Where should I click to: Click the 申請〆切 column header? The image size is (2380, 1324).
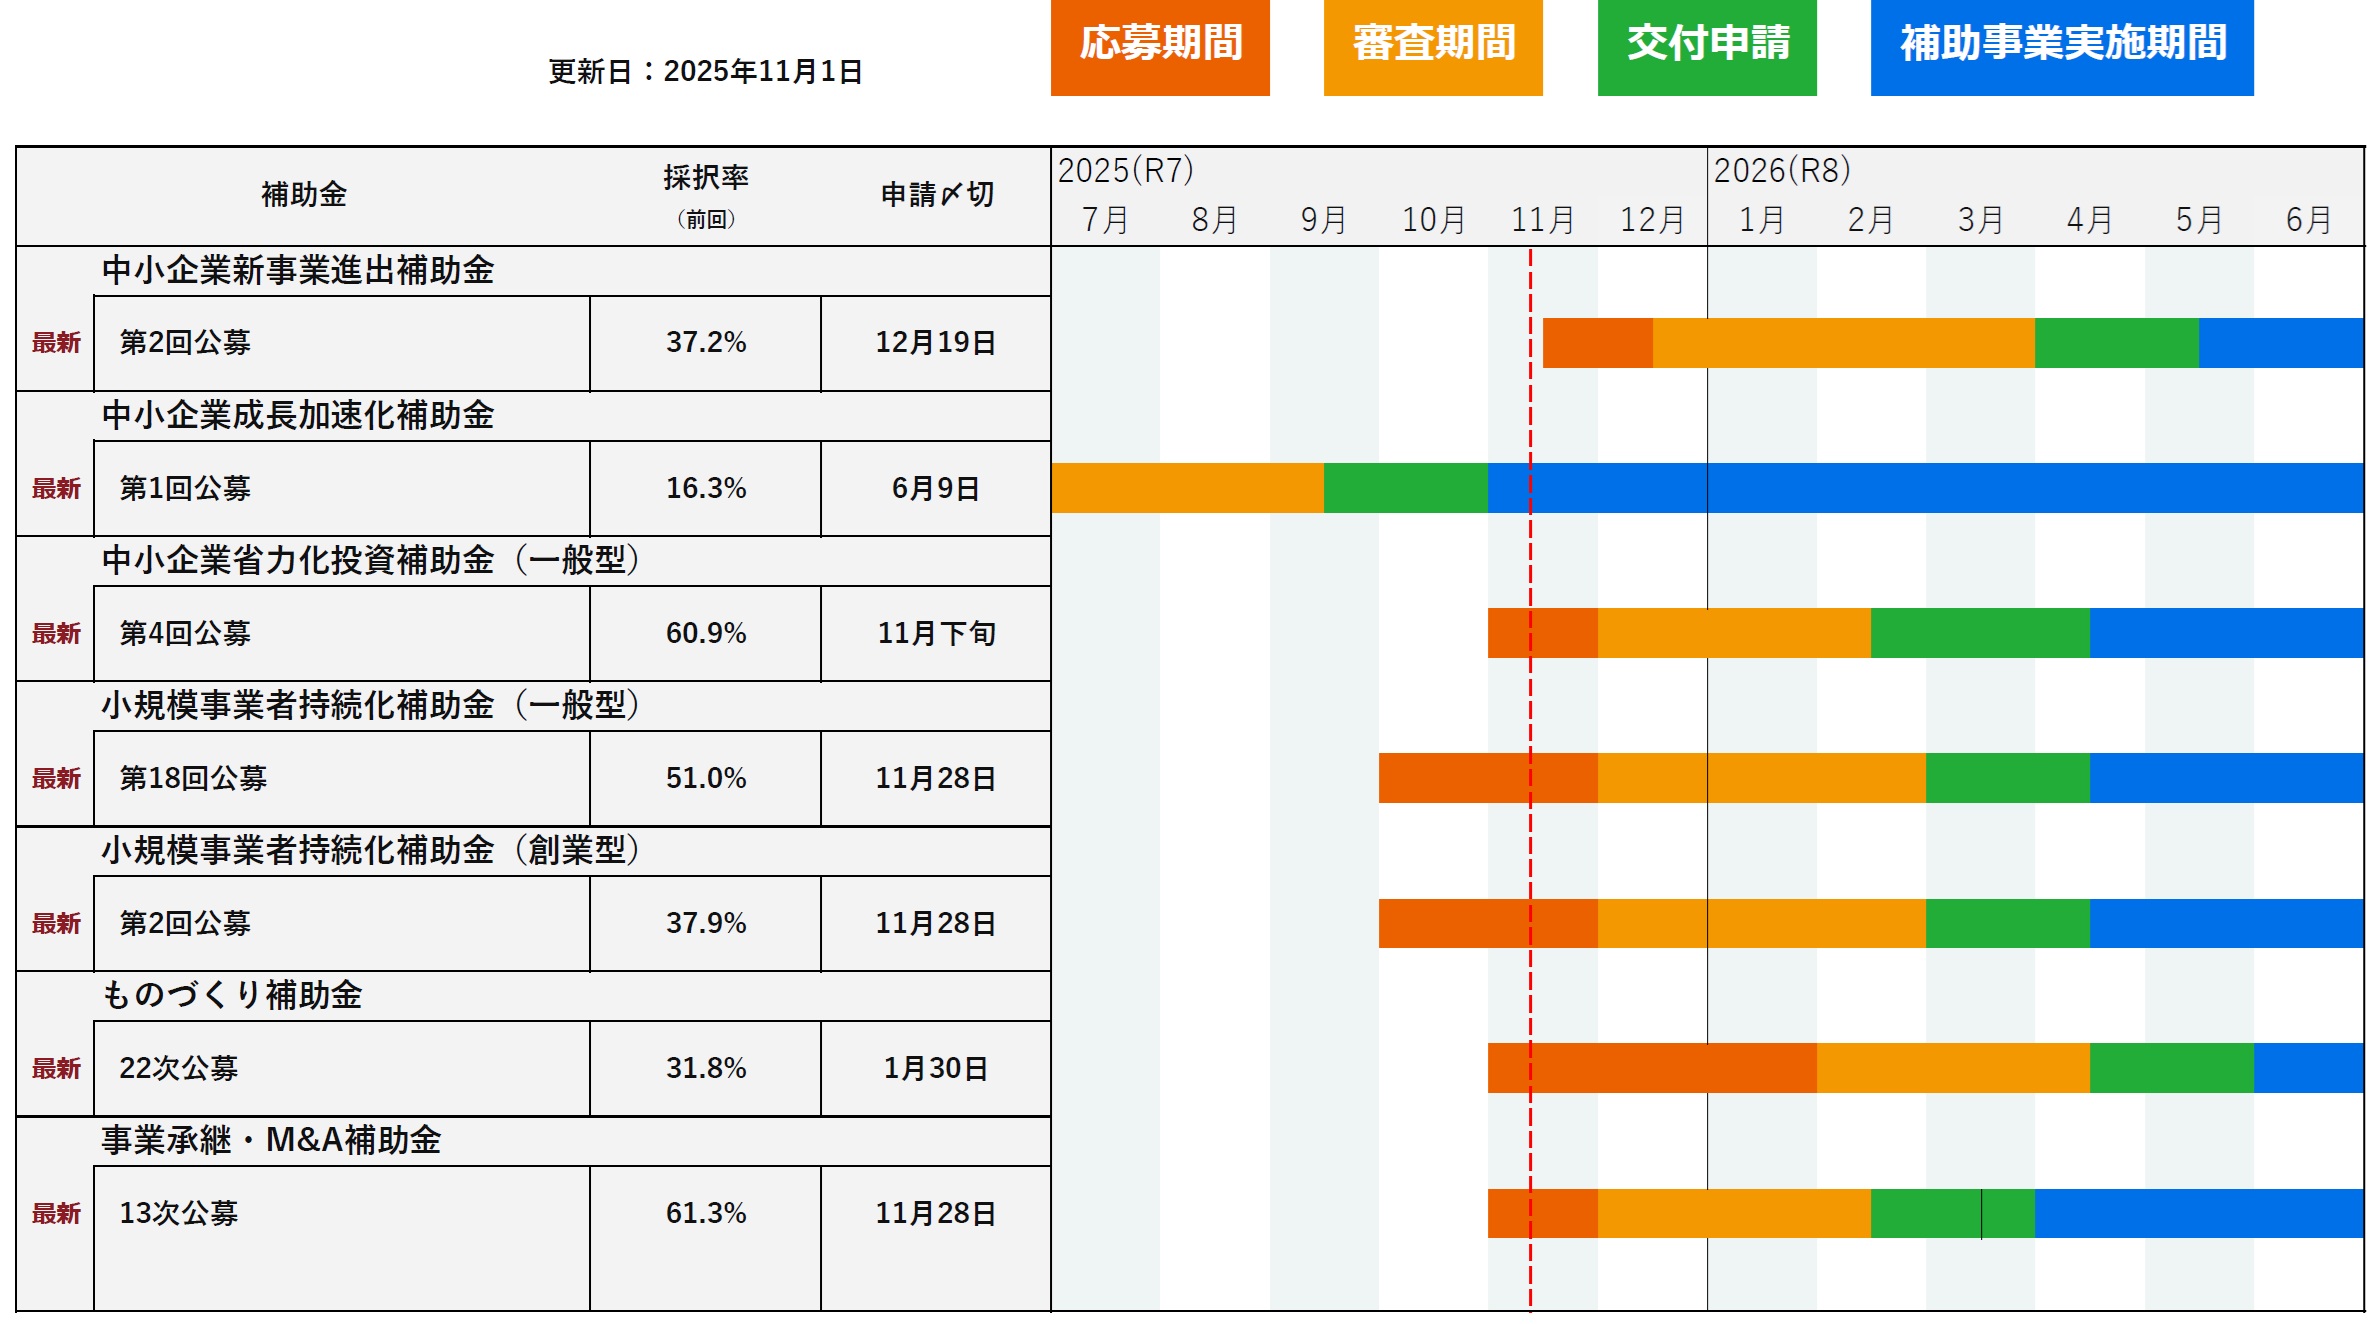point(937,194)
